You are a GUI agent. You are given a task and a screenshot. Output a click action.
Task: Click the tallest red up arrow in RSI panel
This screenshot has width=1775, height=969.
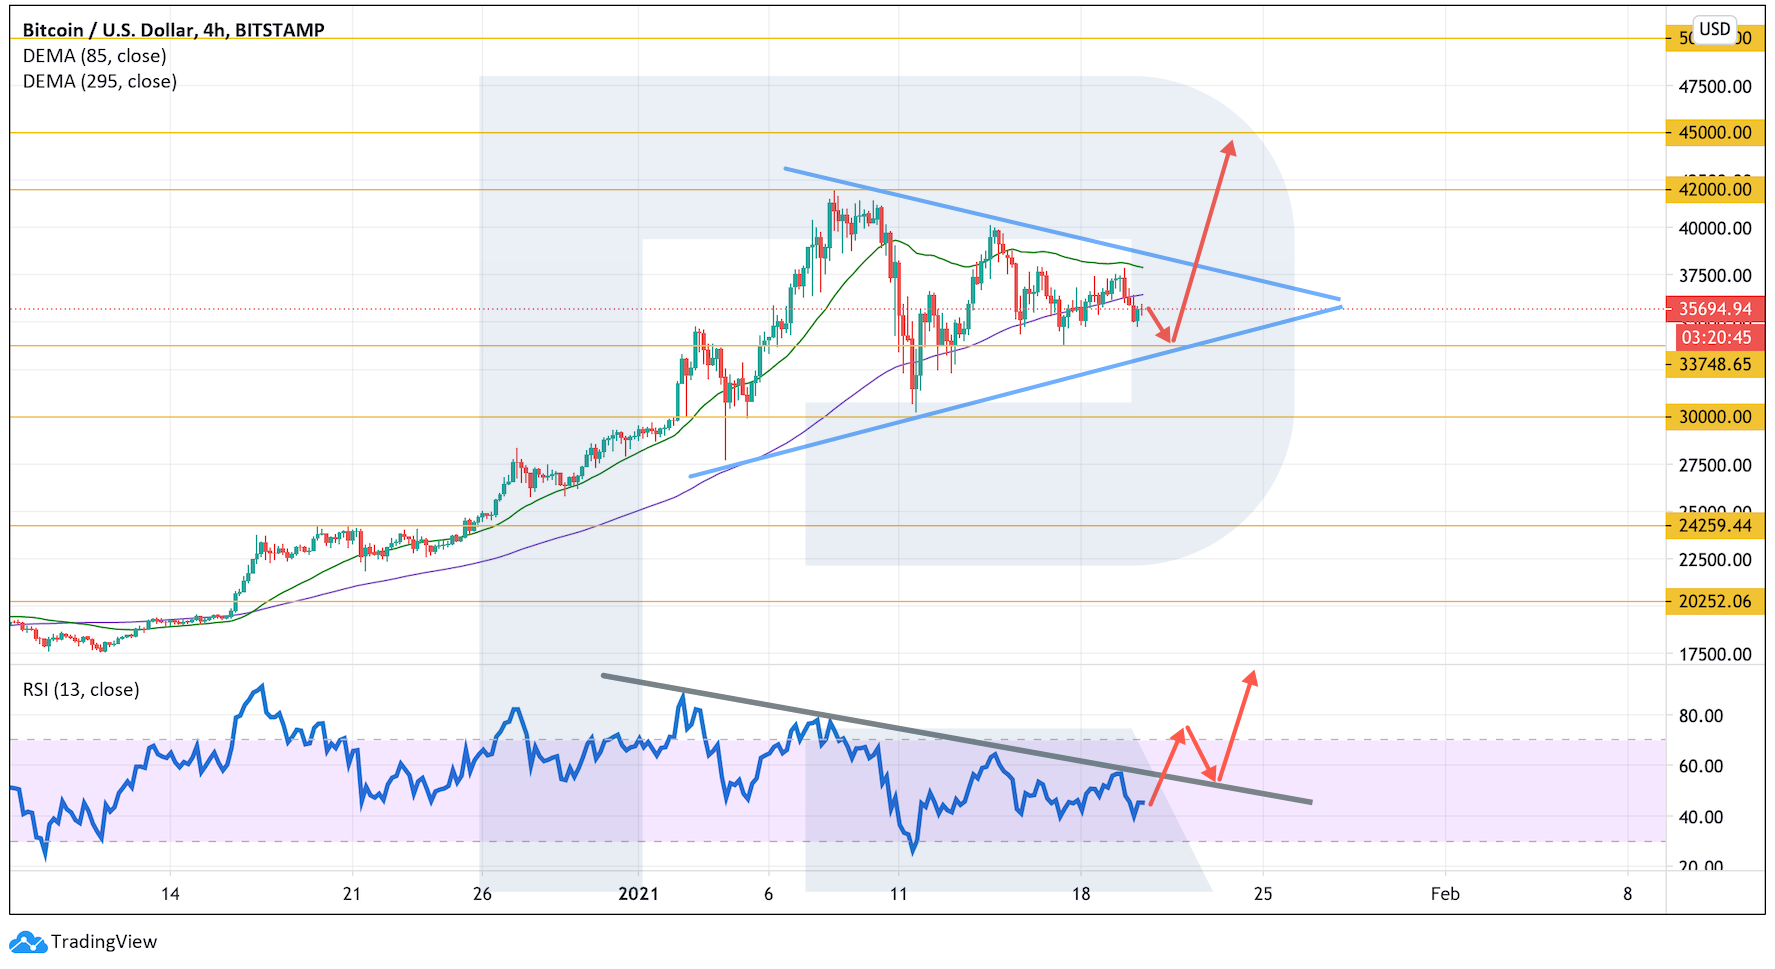click(x=1236, y=724)
